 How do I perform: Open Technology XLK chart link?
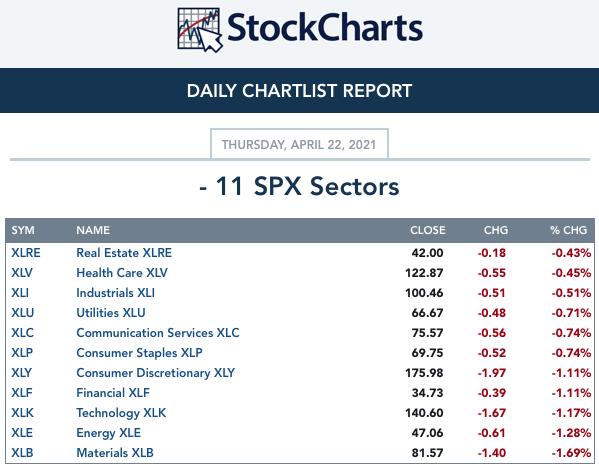121,413
